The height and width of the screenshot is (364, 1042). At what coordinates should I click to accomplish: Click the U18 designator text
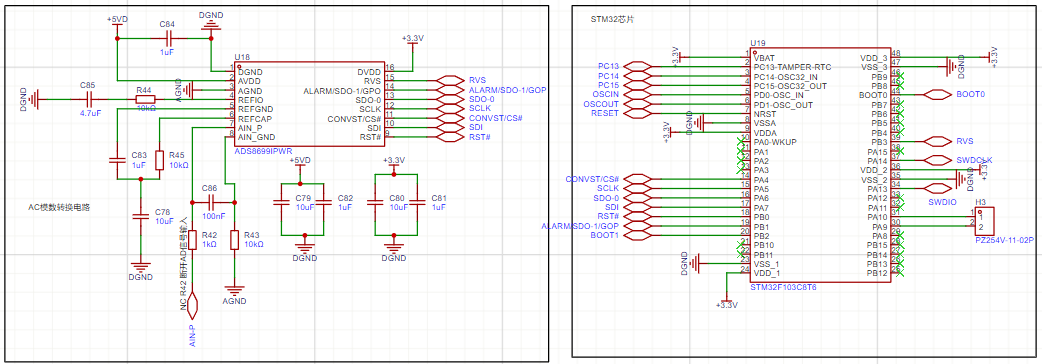point(243,58)
